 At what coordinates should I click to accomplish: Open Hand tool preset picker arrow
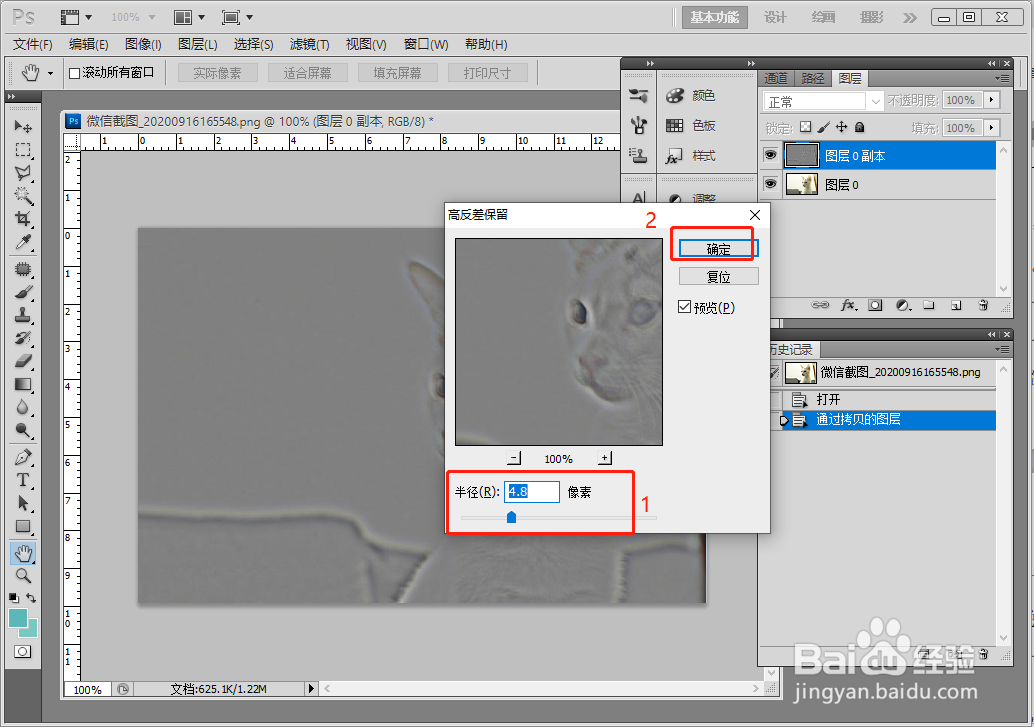click(x=50, y=73)
